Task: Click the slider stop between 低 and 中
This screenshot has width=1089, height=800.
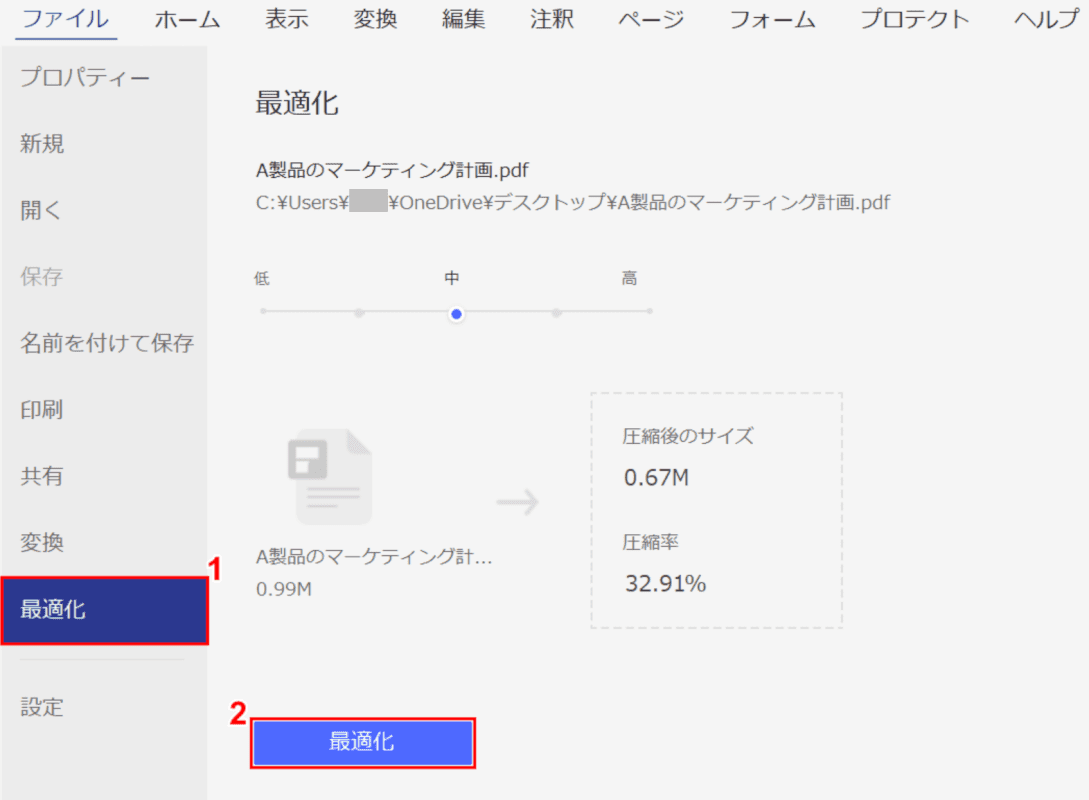Action: pos(359,312)
